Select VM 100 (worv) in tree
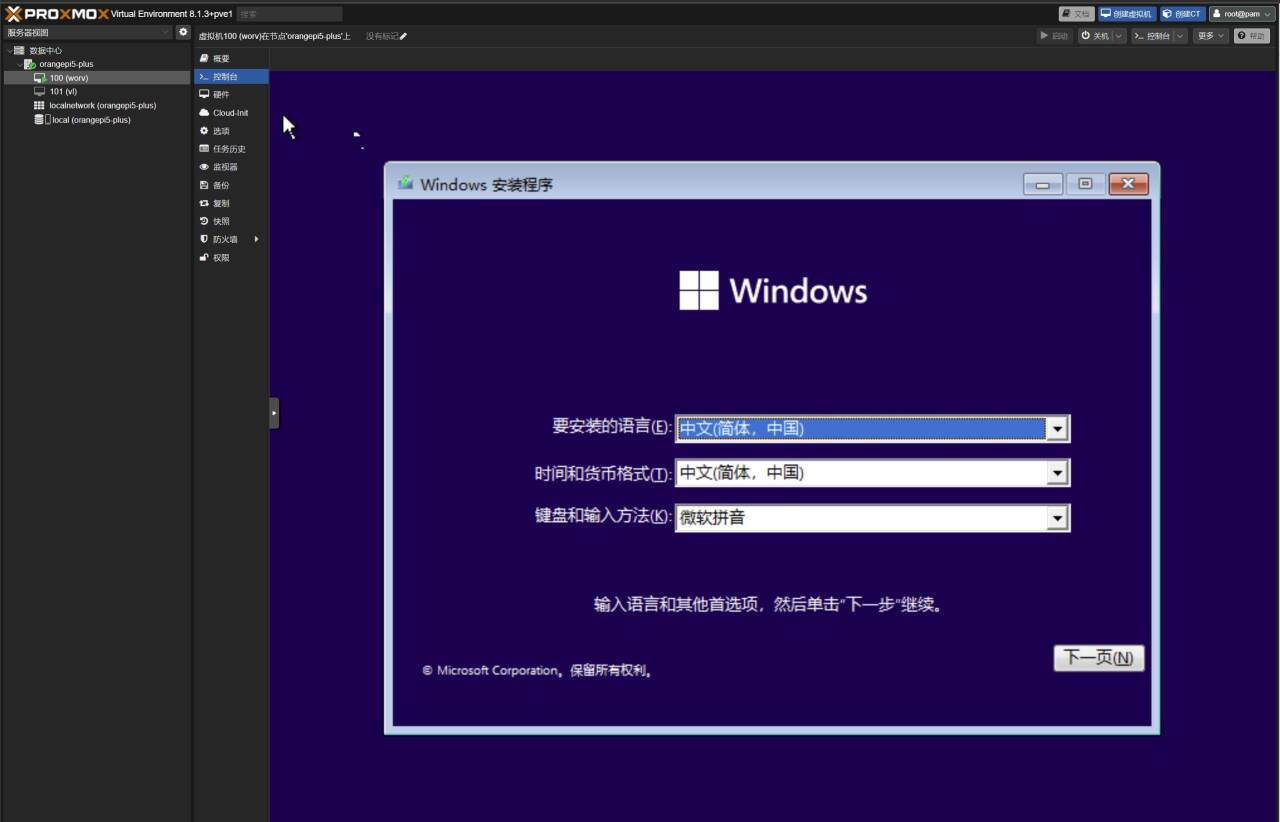The width and height of the screenshot is (1280, 822). (97, 78)
